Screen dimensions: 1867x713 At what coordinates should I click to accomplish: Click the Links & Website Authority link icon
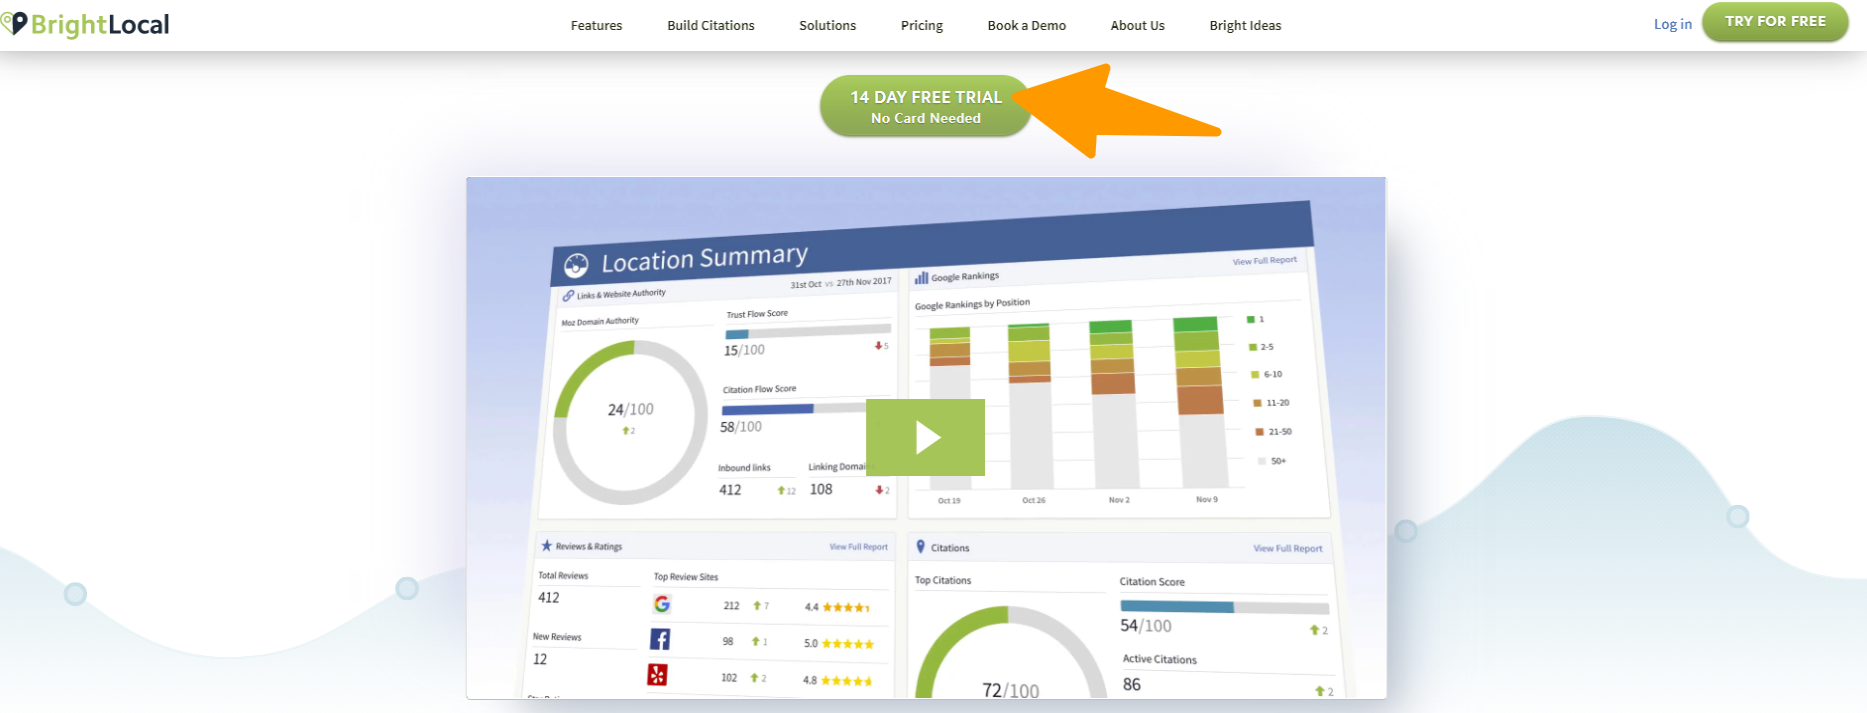click(568, 296)
